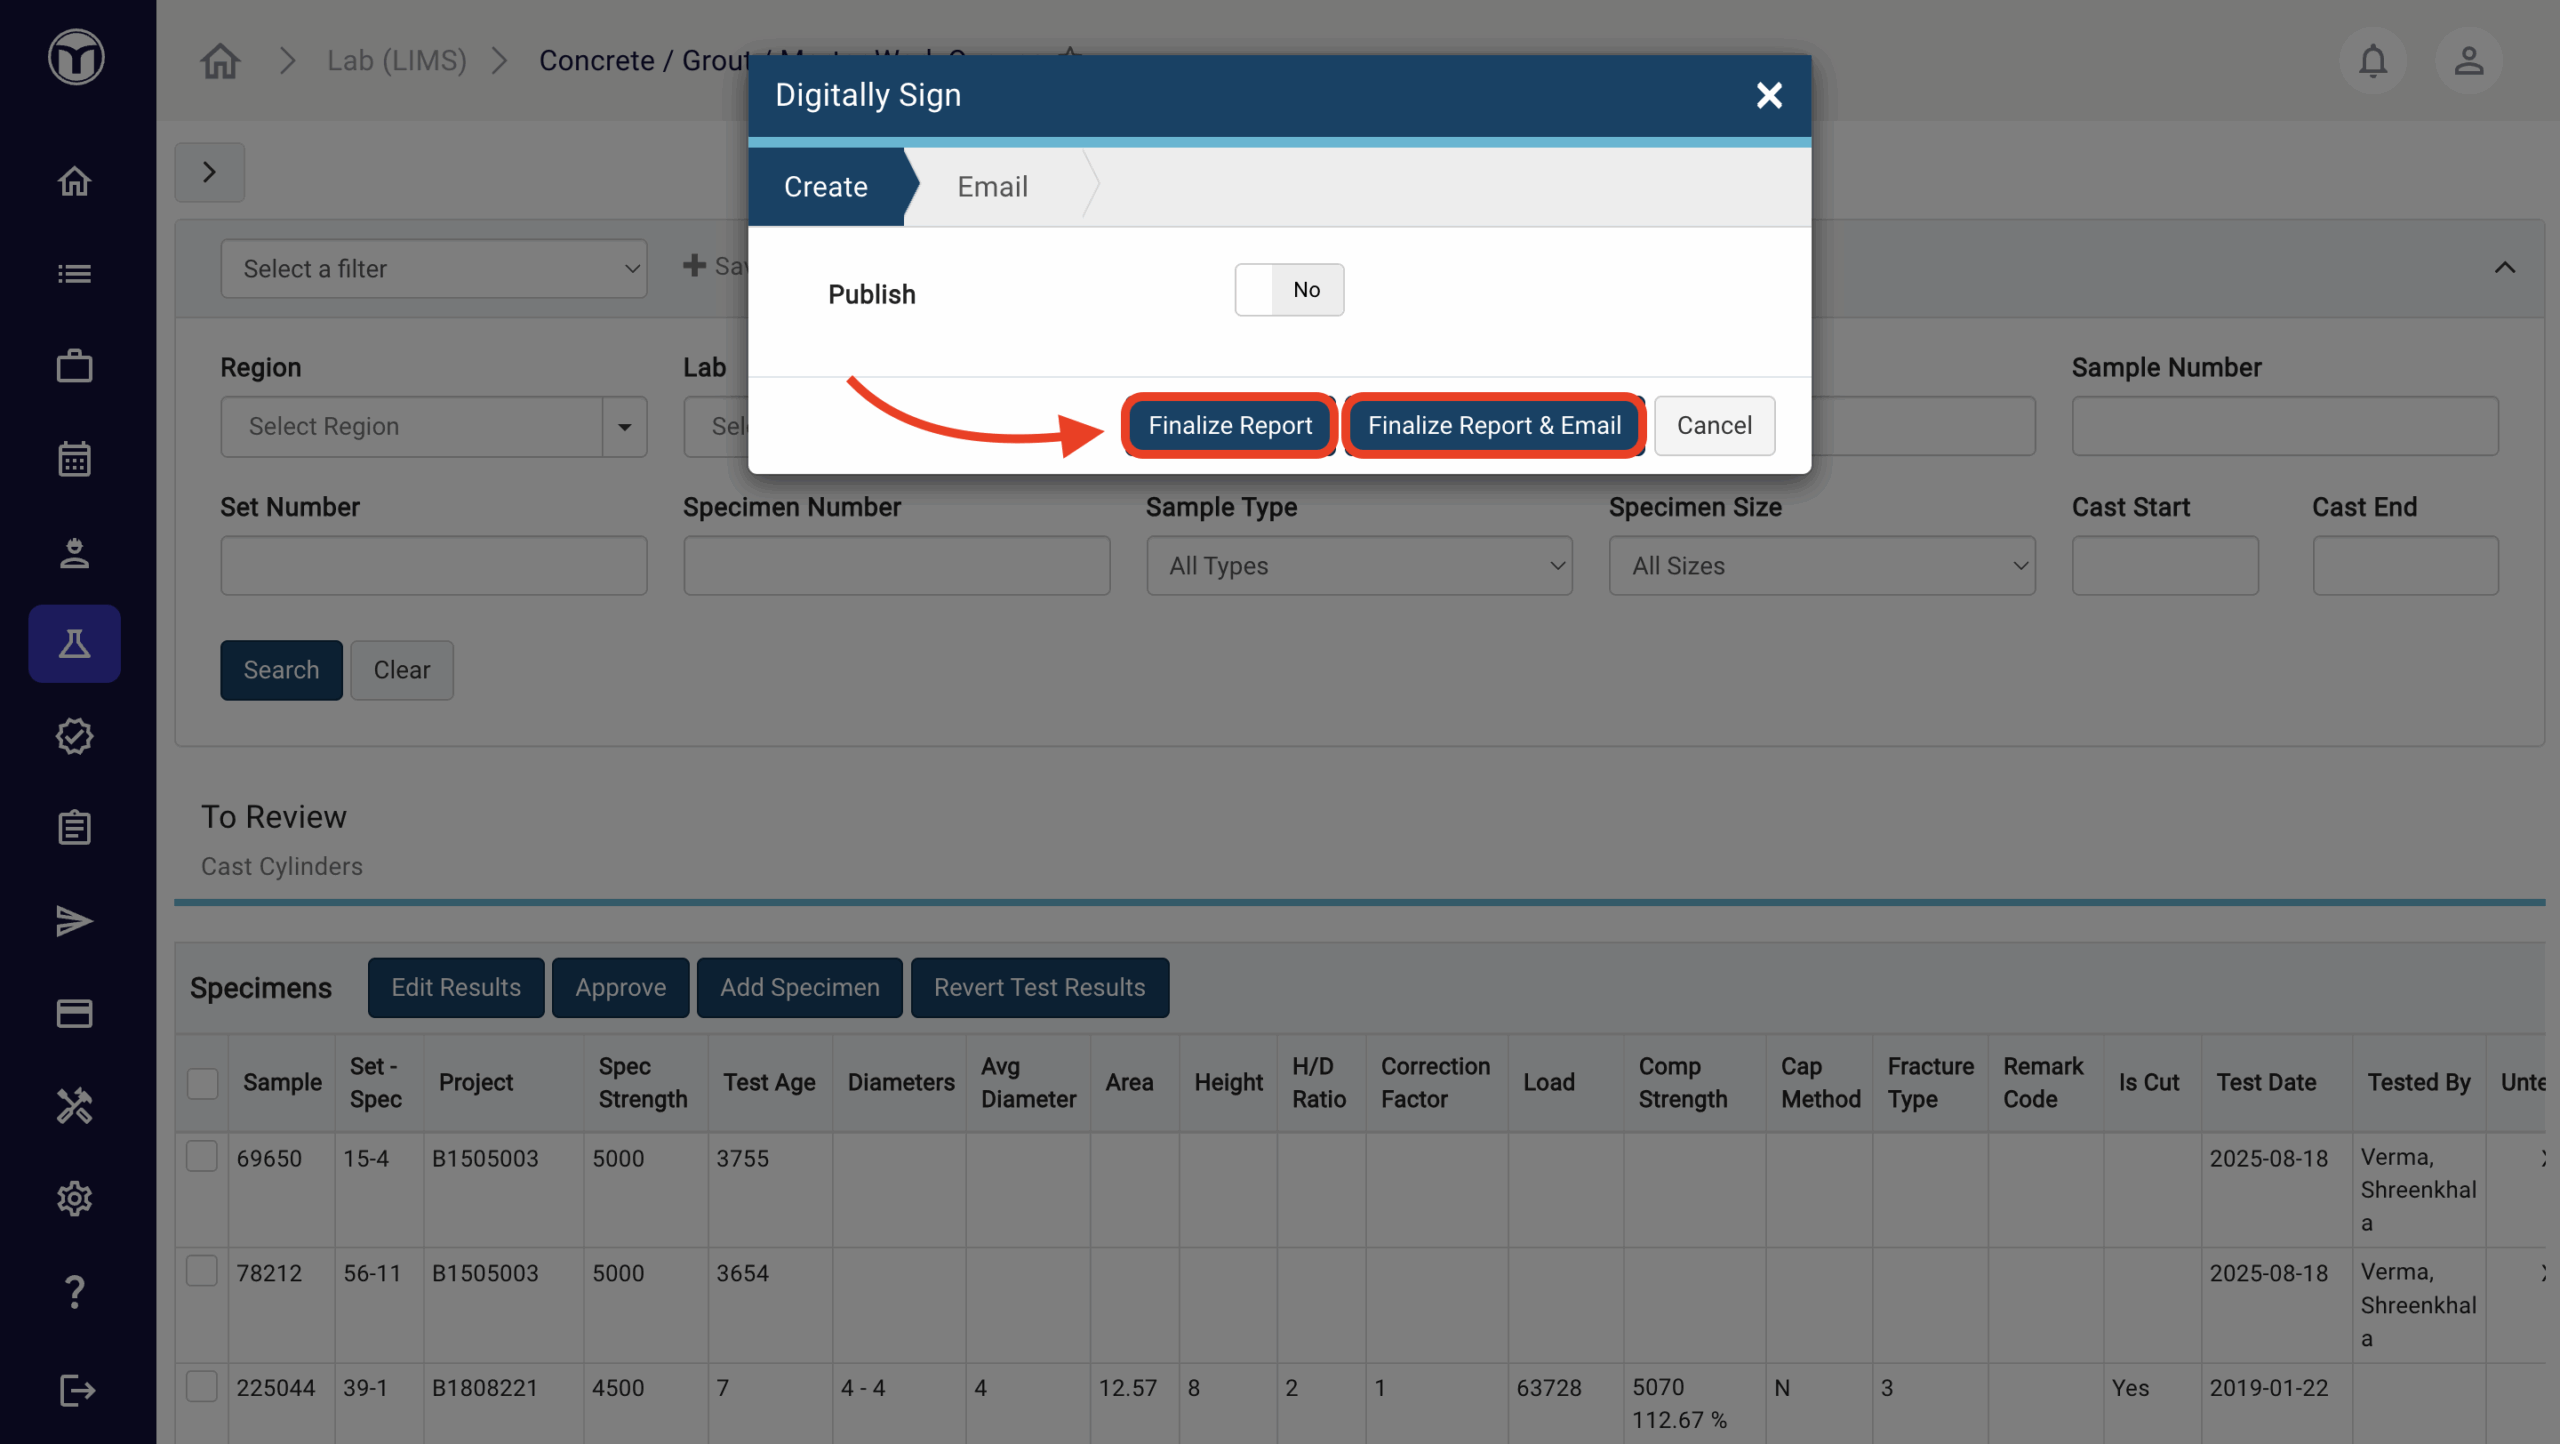Click the notifications bell icon
The image size is (2560, 1444).
click(x=2372, y=61)
